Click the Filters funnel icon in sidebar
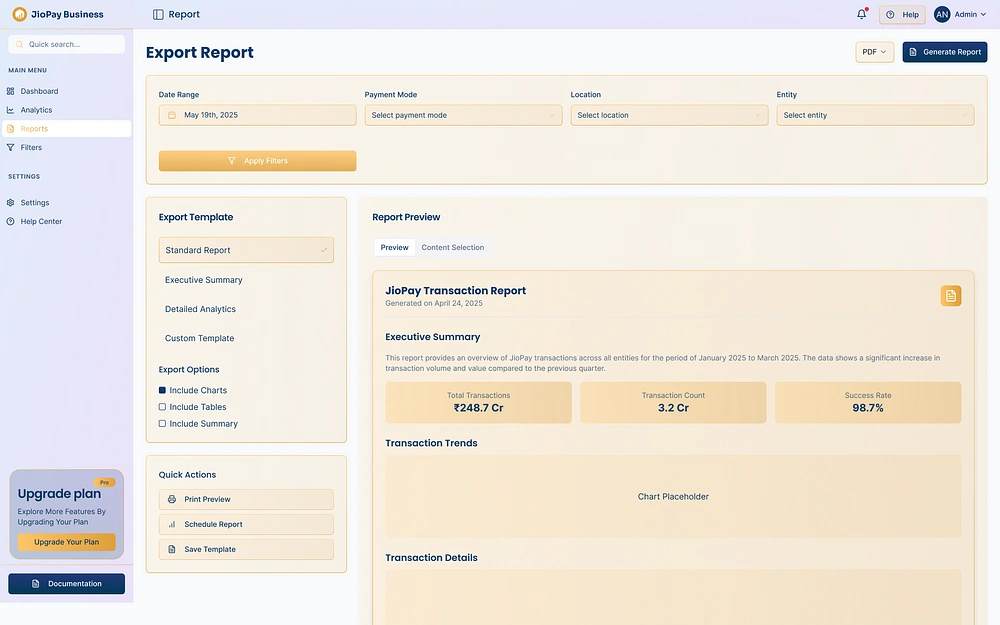Screen dimensions: 1000x625 [10, 147]
